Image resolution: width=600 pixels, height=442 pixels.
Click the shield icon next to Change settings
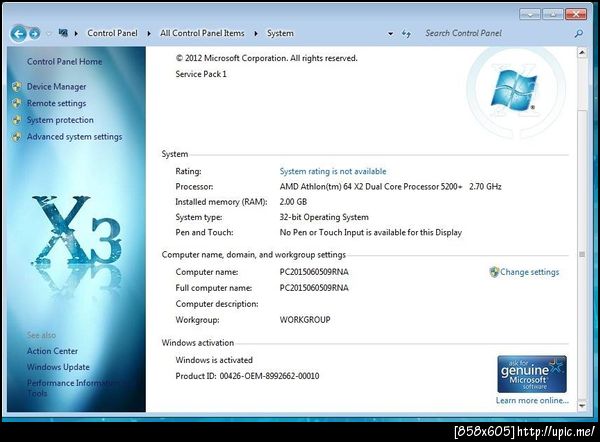click(x=494, y=272)
